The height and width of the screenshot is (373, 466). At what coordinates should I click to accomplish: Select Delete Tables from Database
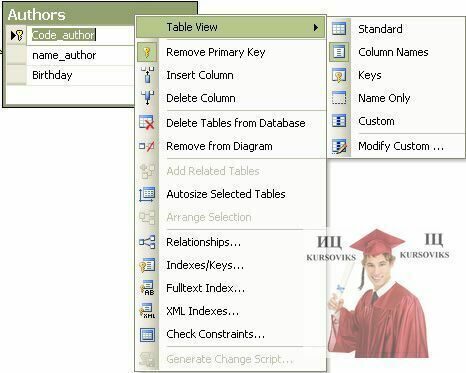point(231,123)
